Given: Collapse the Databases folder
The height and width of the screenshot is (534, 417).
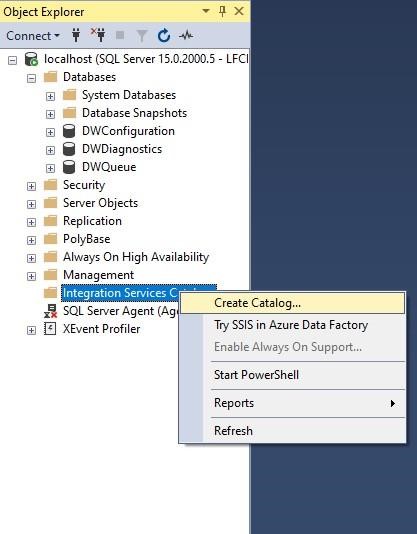Looking at the screenshot, I should (x=31, y=79).
